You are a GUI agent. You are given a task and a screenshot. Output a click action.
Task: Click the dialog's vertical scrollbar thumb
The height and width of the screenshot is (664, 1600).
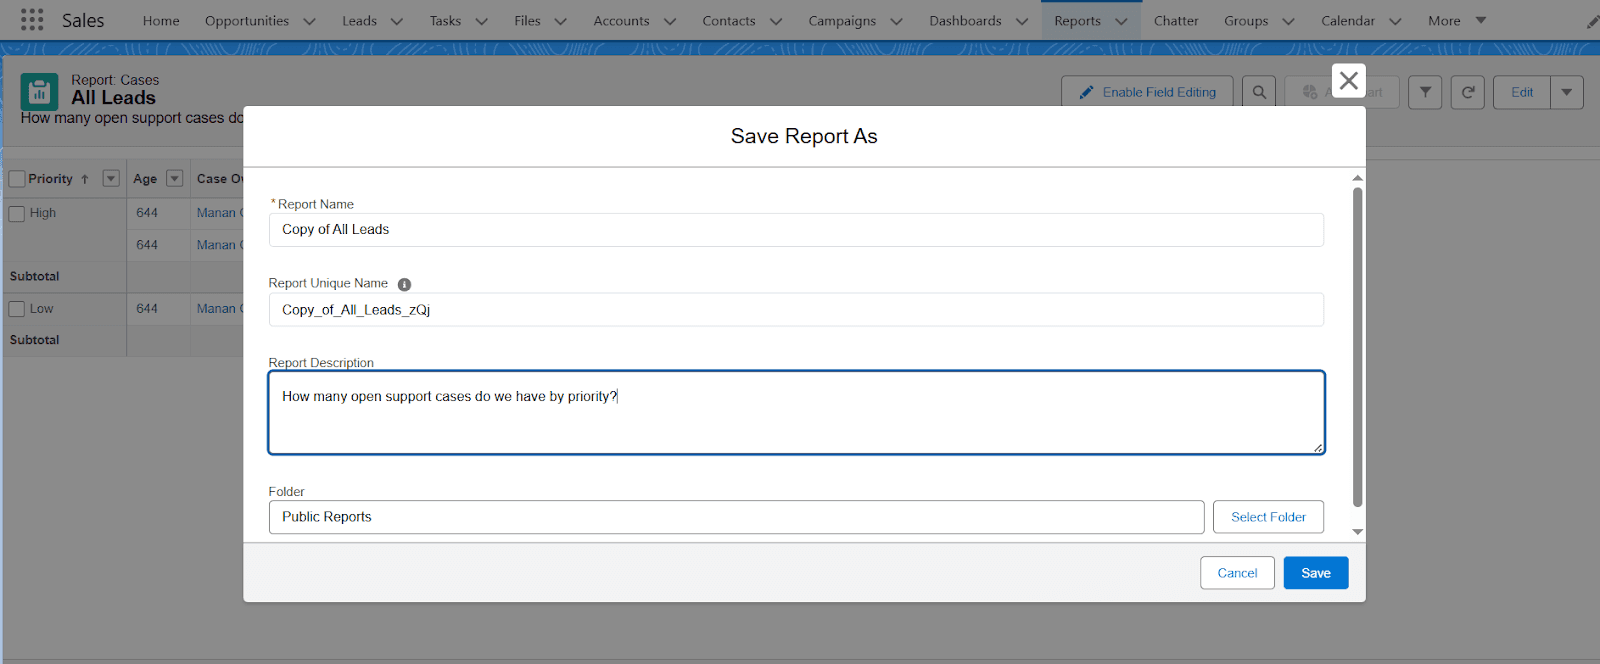coord(1357,347)
